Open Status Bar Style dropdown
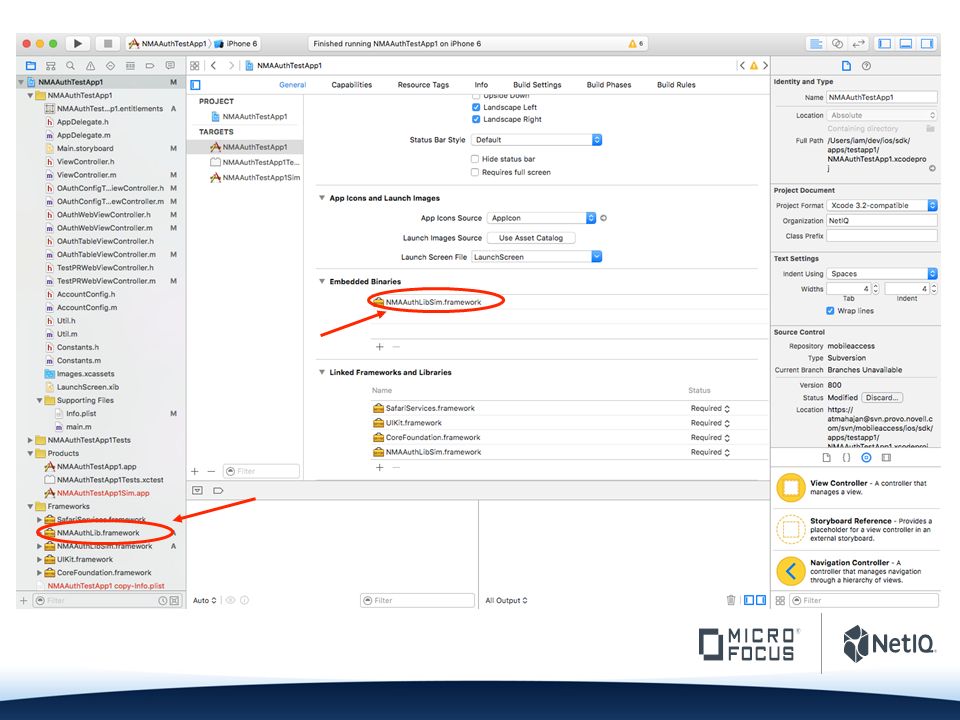The width and height of the screenshot is (960, 720). coord(536,140)
